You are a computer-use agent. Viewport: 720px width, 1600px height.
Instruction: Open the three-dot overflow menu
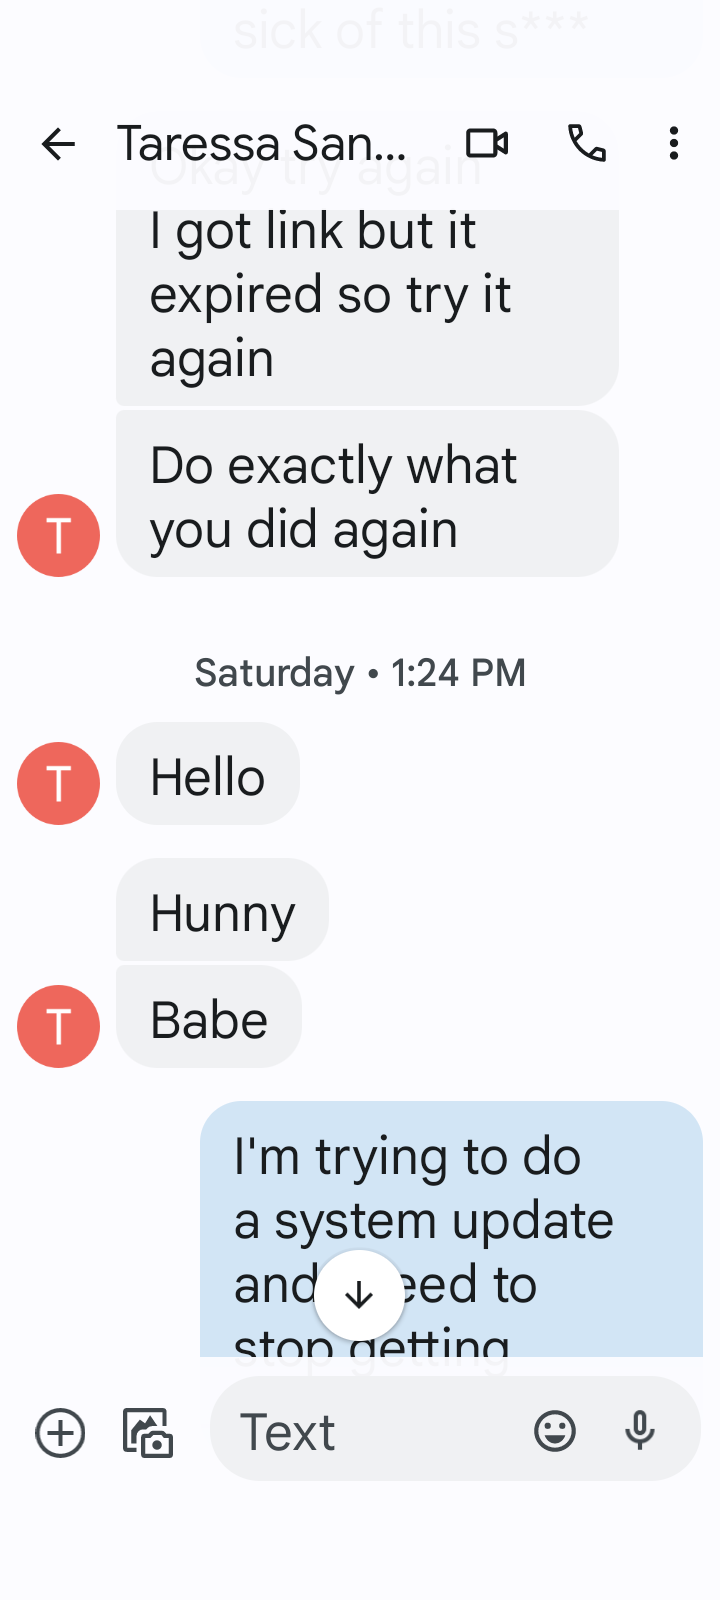(674, 144)
